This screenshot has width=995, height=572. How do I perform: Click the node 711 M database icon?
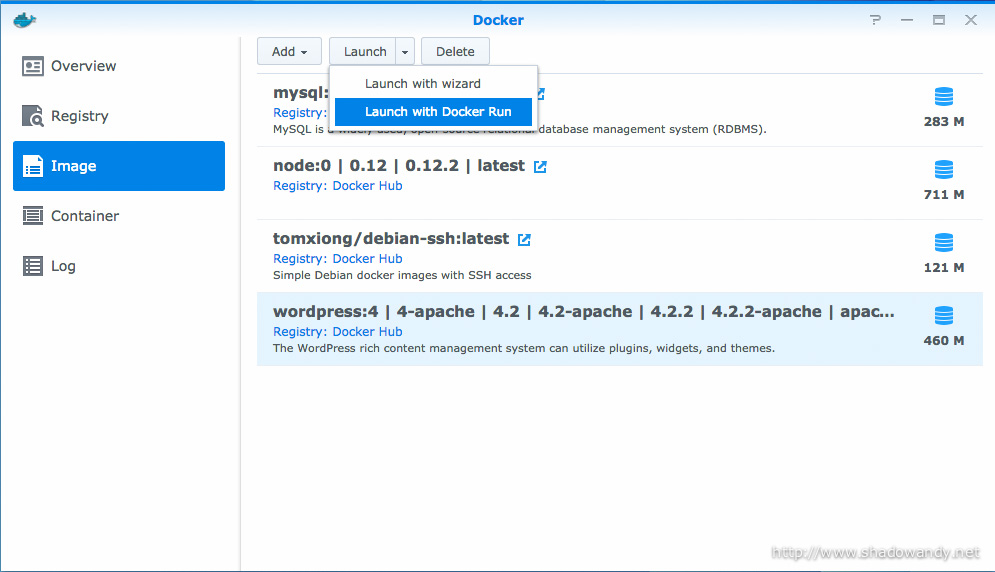pos(944,170)
